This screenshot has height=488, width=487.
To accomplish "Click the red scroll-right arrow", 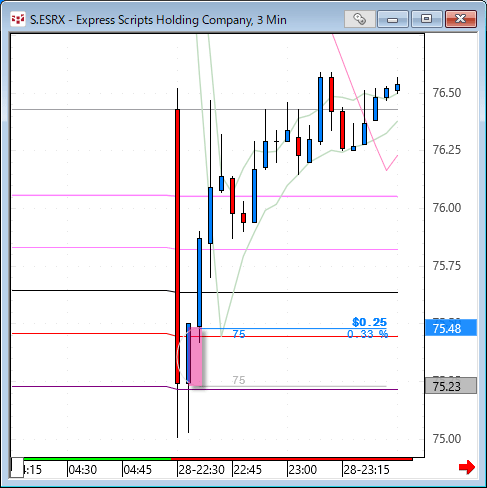I will coord(467,467).
